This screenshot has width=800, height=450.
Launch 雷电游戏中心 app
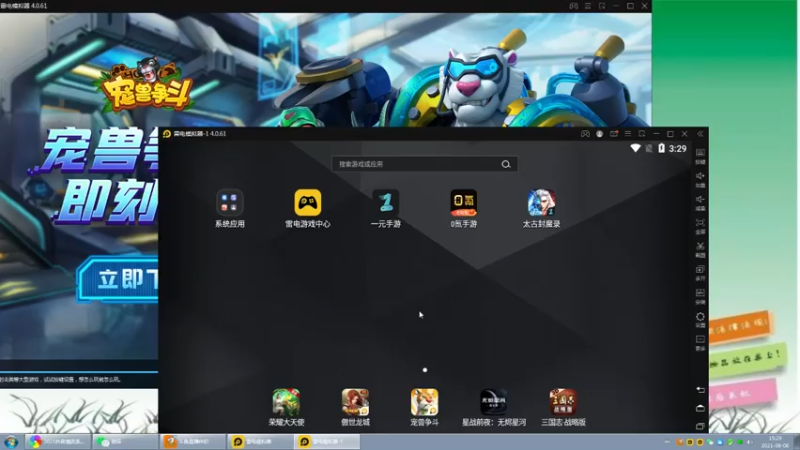coord(308,203)
